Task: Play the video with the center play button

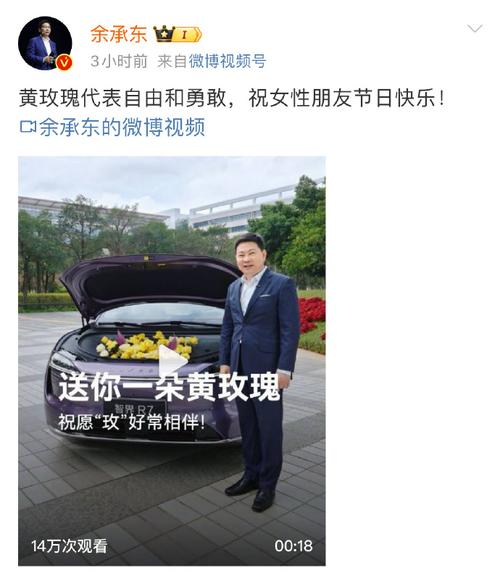Action: coord(172,361)
